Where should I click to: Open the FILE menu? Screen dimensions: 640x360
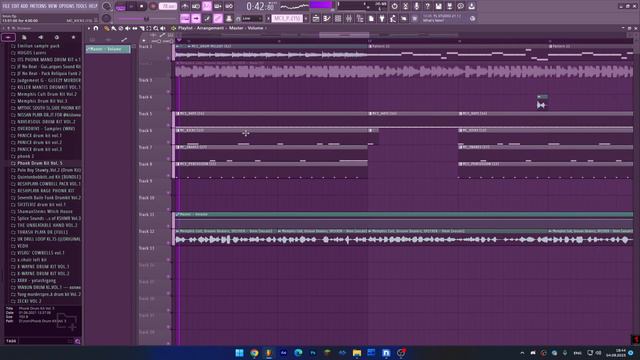[6, 6]
